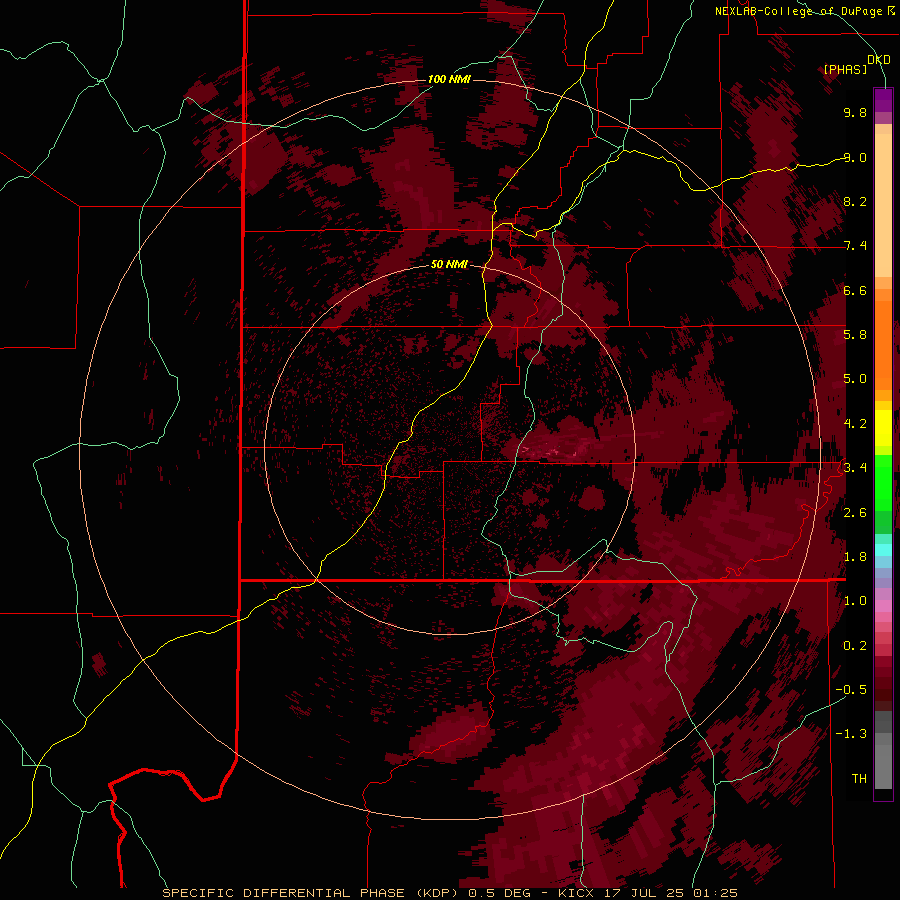The height and width of the screenshot is (900, 900).
Task: Select the 1.8 scale value
Action: pyautogui.click(x=855, y=557)
